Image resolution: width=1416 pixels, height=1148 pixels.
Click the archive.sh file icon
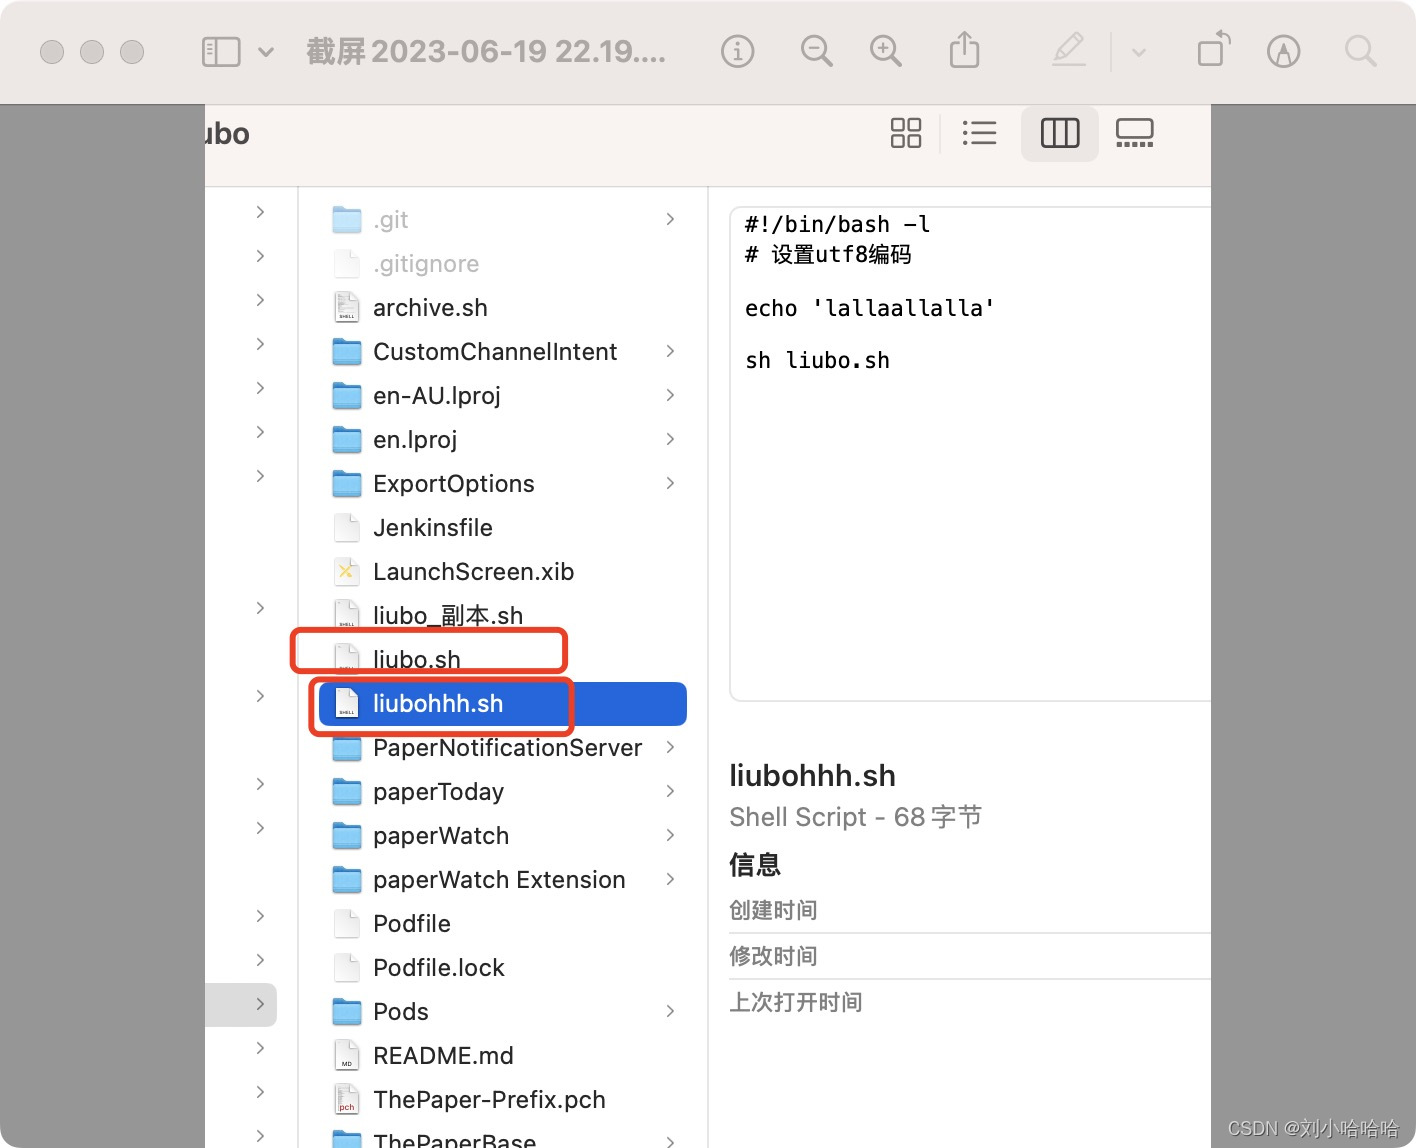pyautogui.click(x=346, y=307)
